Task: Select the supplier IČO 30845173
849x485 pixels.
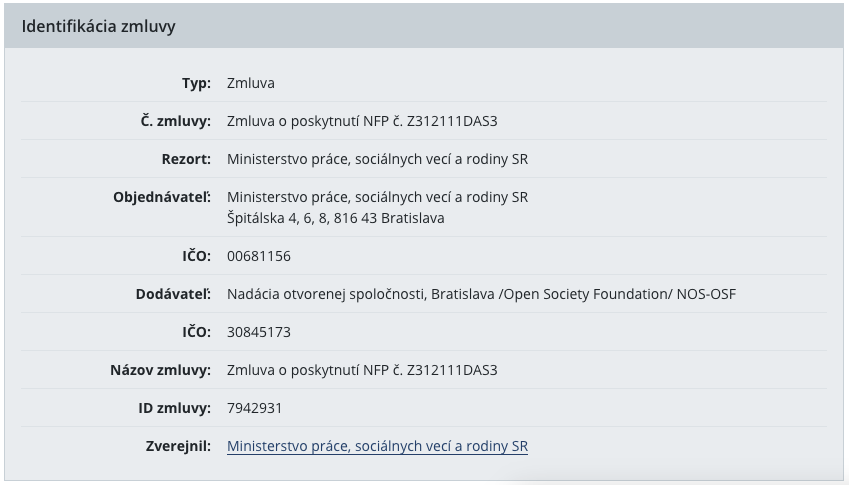Action: click(x=259, y=332)
